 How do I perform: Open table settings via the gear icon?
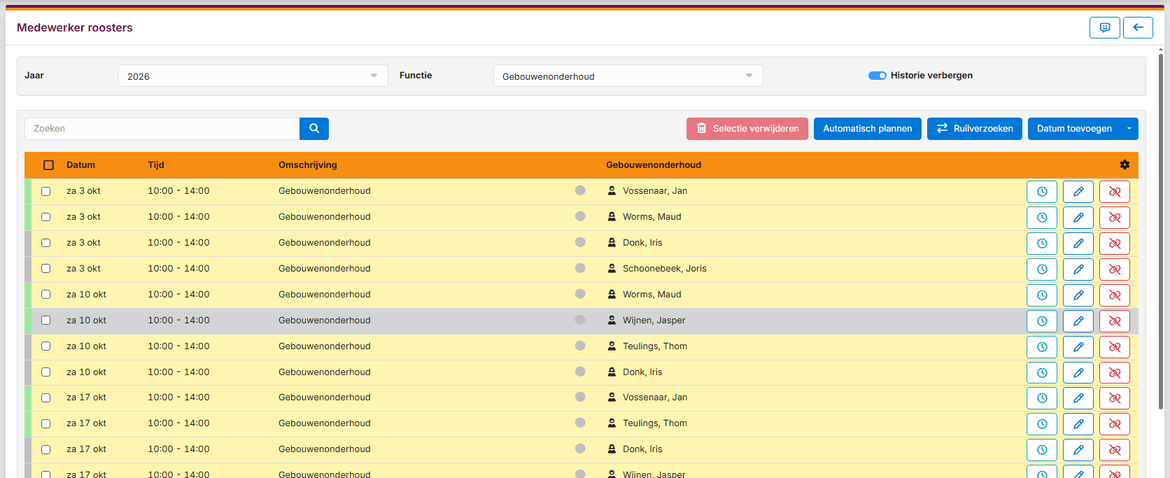coord(1124,165)
